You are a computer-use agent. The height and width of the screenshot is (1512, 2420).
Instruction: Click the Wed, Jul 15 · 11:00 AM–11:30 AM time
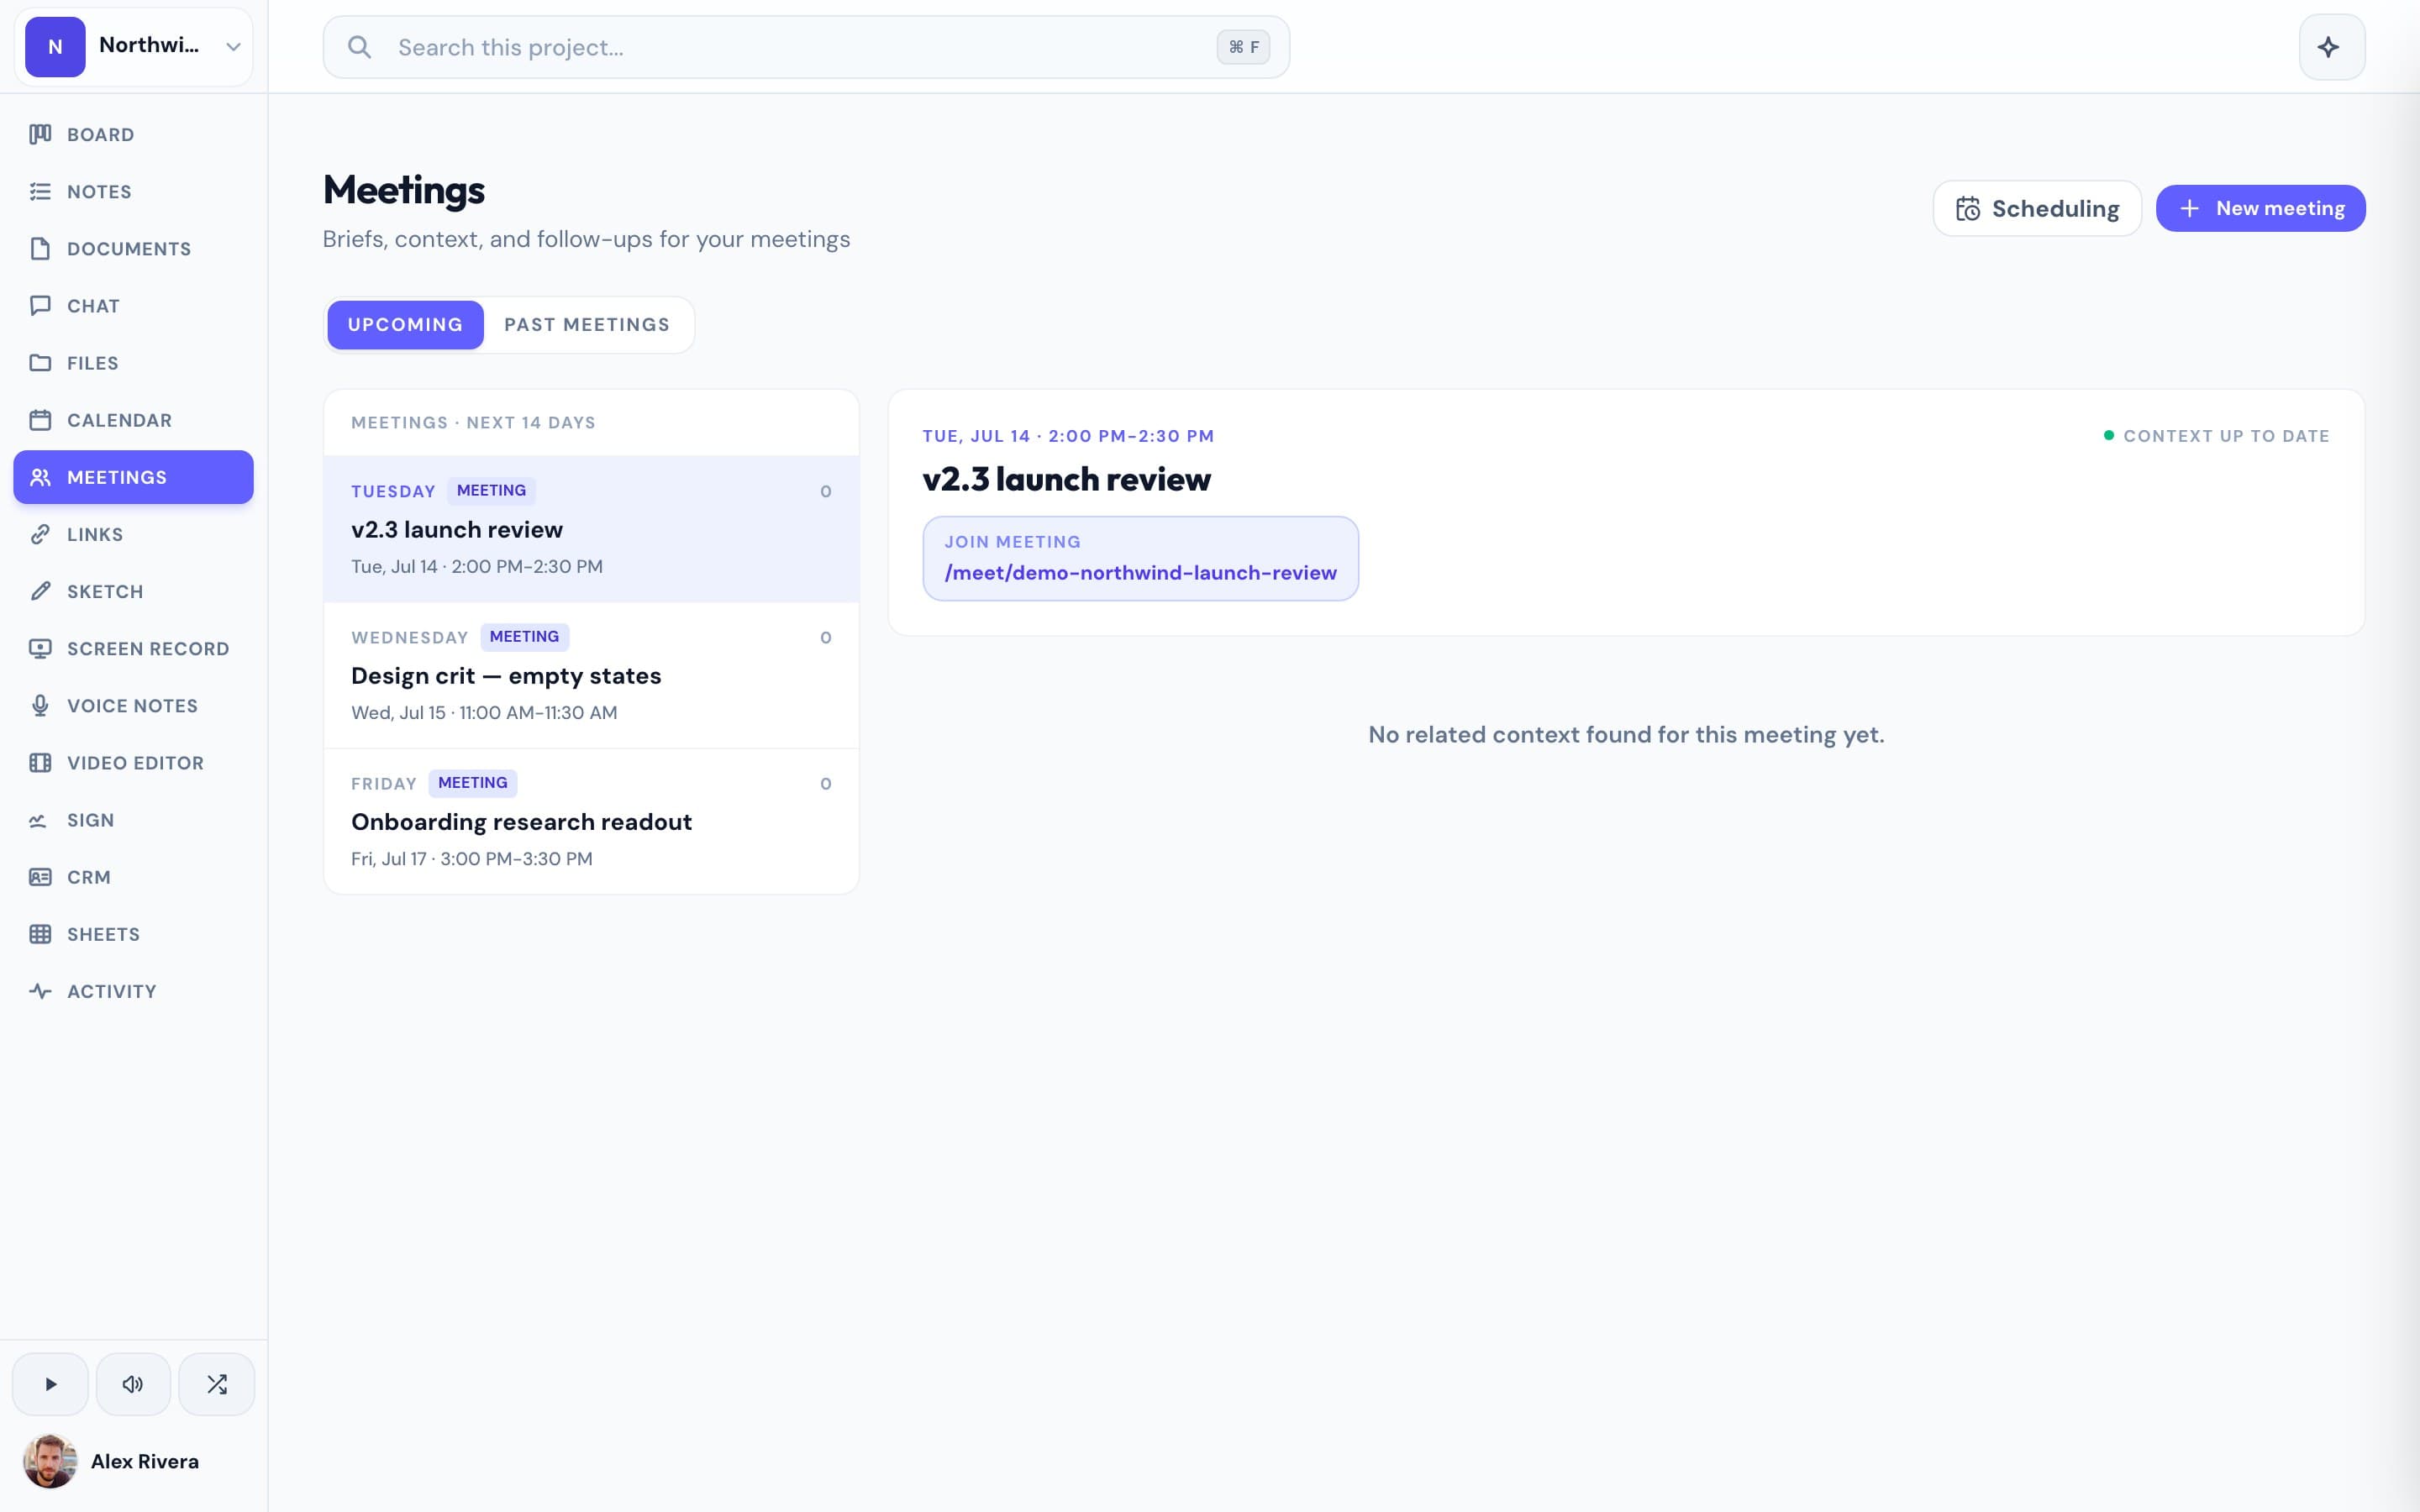click(484, 713)
